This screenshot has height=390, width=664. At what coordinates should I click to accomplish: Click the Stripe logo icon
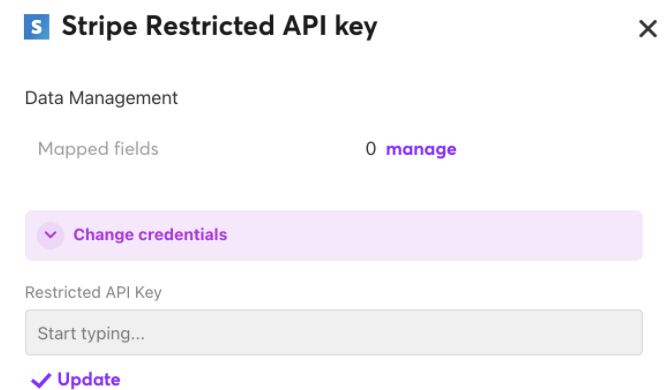36,27
